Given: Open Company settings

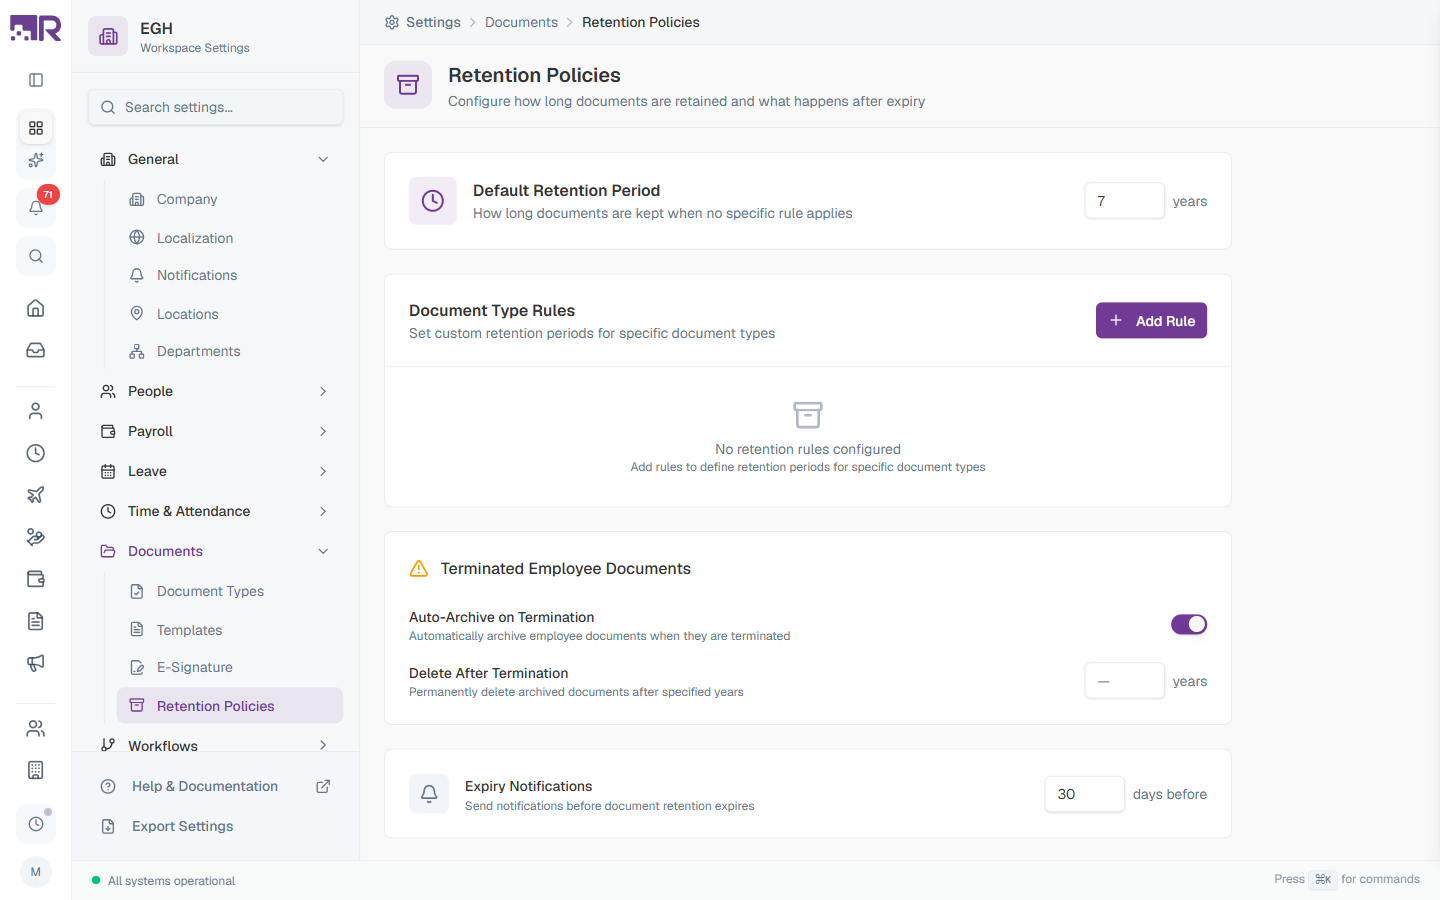Looking at the screenshot, I should coord(230,199).
